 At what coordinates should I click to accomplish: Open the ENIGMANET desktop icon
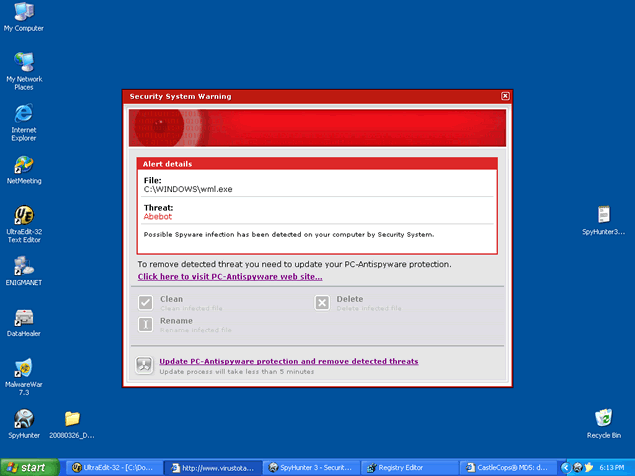coord(23,267)
